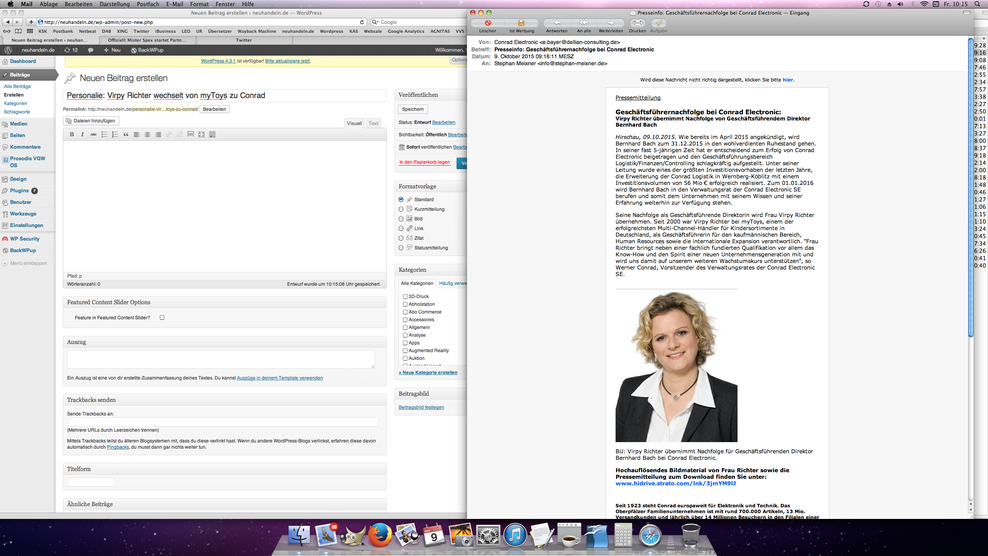Image resolution: width=988 pixels, height=556 pixels.
Task: Click Bearbeiten button next to permalink
Action: coord(214,109)
